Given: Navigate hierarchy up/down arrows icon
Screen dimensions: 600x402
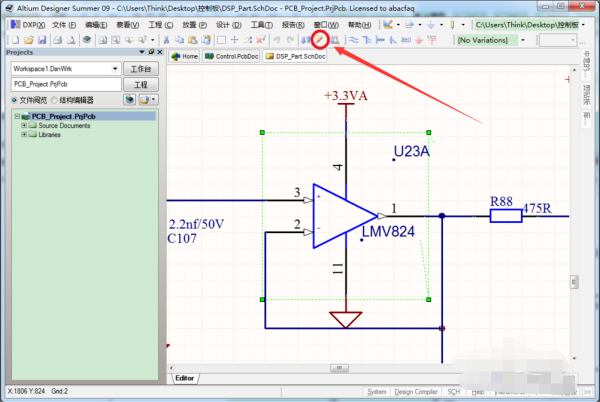Looking at the screenshot, I should pyautogui.click(x=306, y=40).
